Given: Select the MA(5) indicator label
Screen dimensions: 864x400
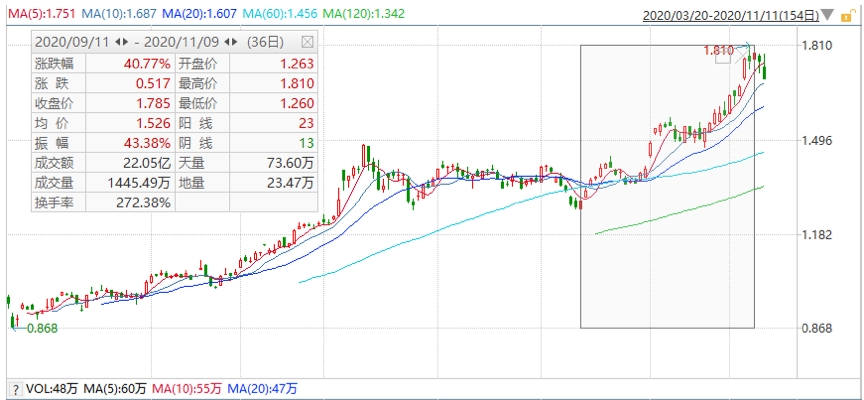Looking at the screenshot, I should pos(41,15).
